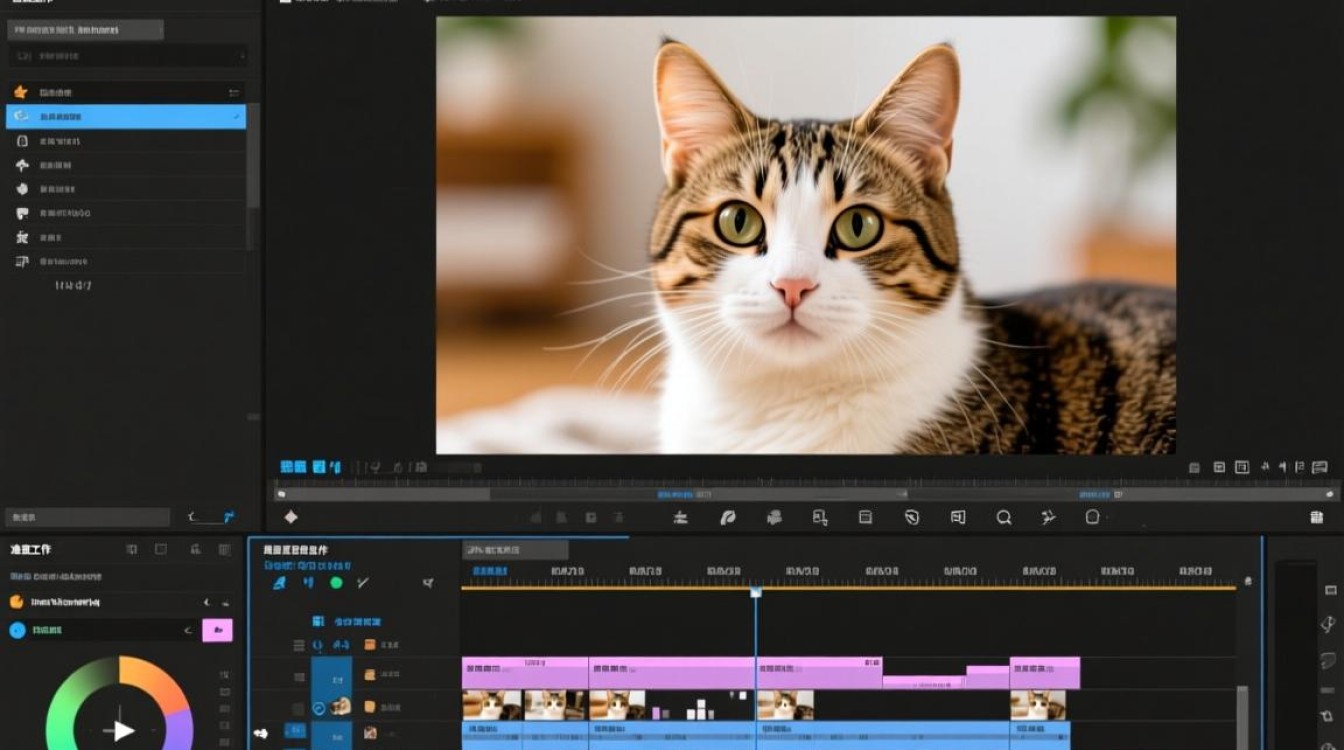Screen dimensions: 1344x750
Task: Select the blue pen tool in timeline toolbar
Action: click(x=280, y=582)
